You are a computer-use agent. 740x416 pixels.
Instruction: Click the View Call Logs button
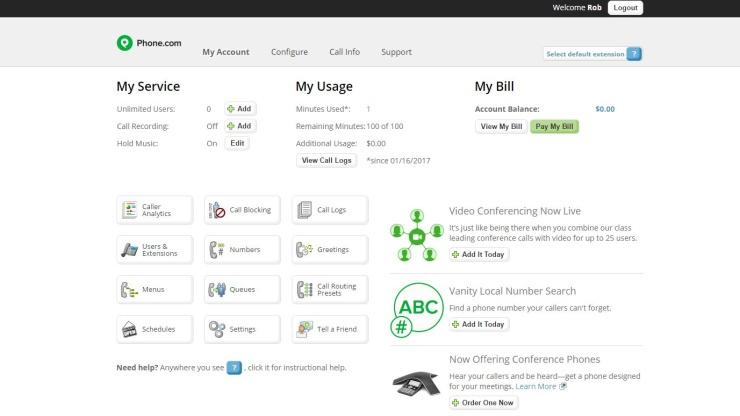[x=327, y=161]
